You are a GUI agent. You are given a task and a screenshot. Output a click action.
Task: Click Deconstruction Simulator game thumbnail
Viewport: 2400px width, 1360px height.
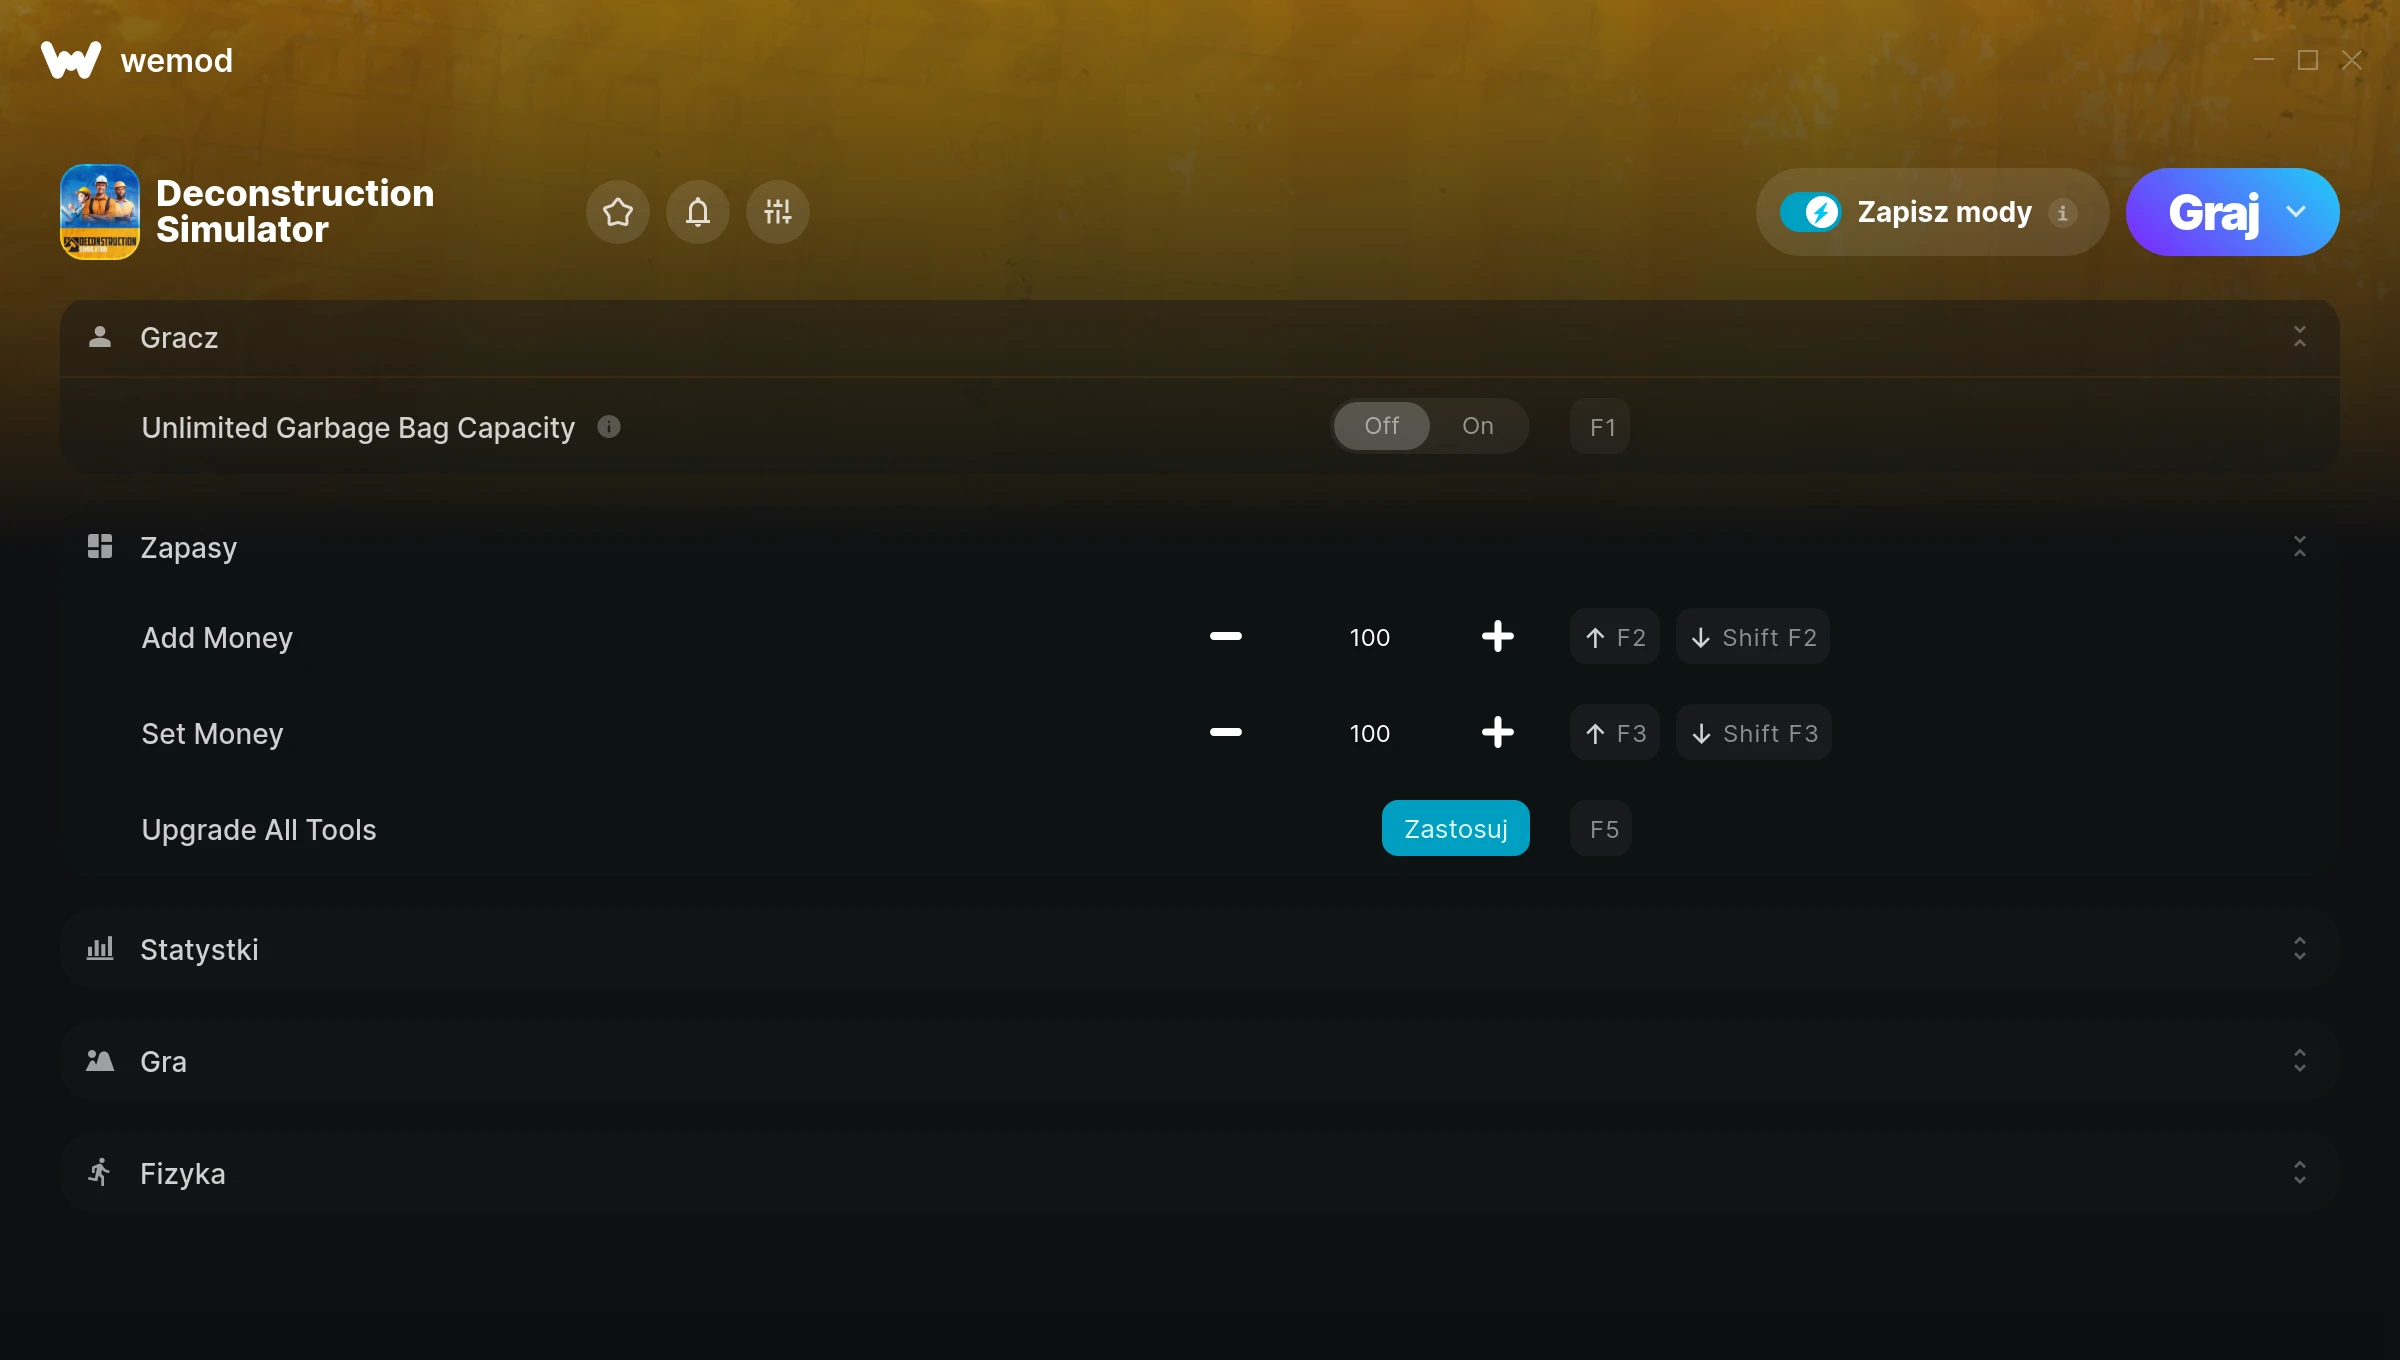pyautogui.click(x=100, y=212)
